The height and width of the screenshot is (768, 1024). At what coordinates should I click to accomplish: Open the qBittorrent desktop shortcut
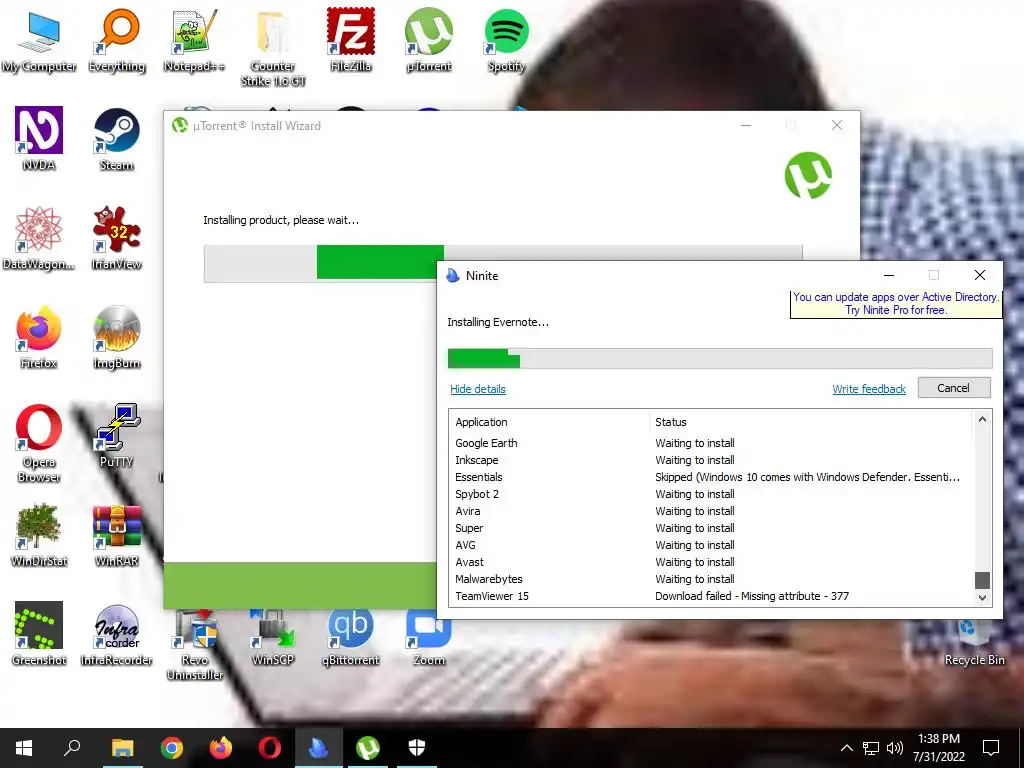click(351, 637)
